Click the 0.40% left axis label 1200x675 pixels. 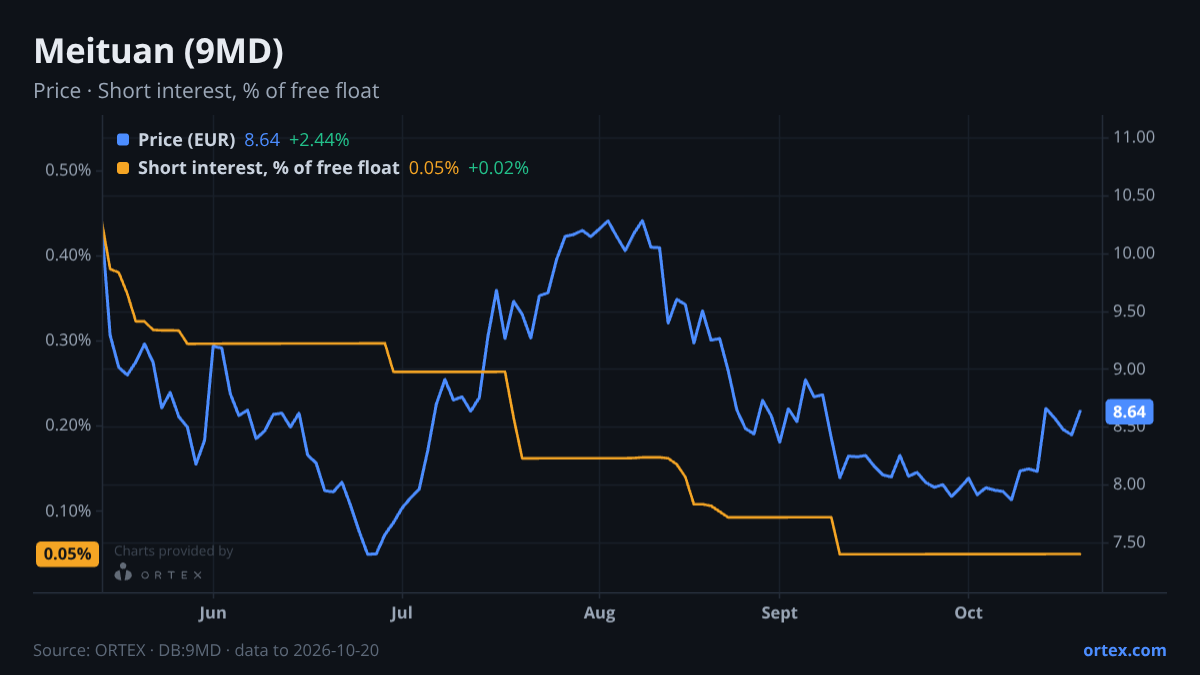(68, 255)
